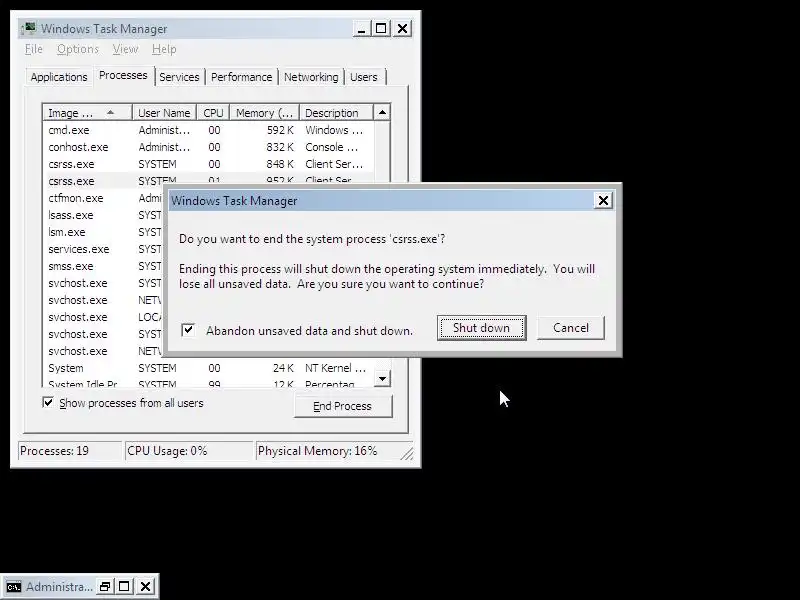Image resolution: width=800 pixels, height=600 pixels.
Task: Click the Processes: 19 status bar entry
Action: [70, 451]
